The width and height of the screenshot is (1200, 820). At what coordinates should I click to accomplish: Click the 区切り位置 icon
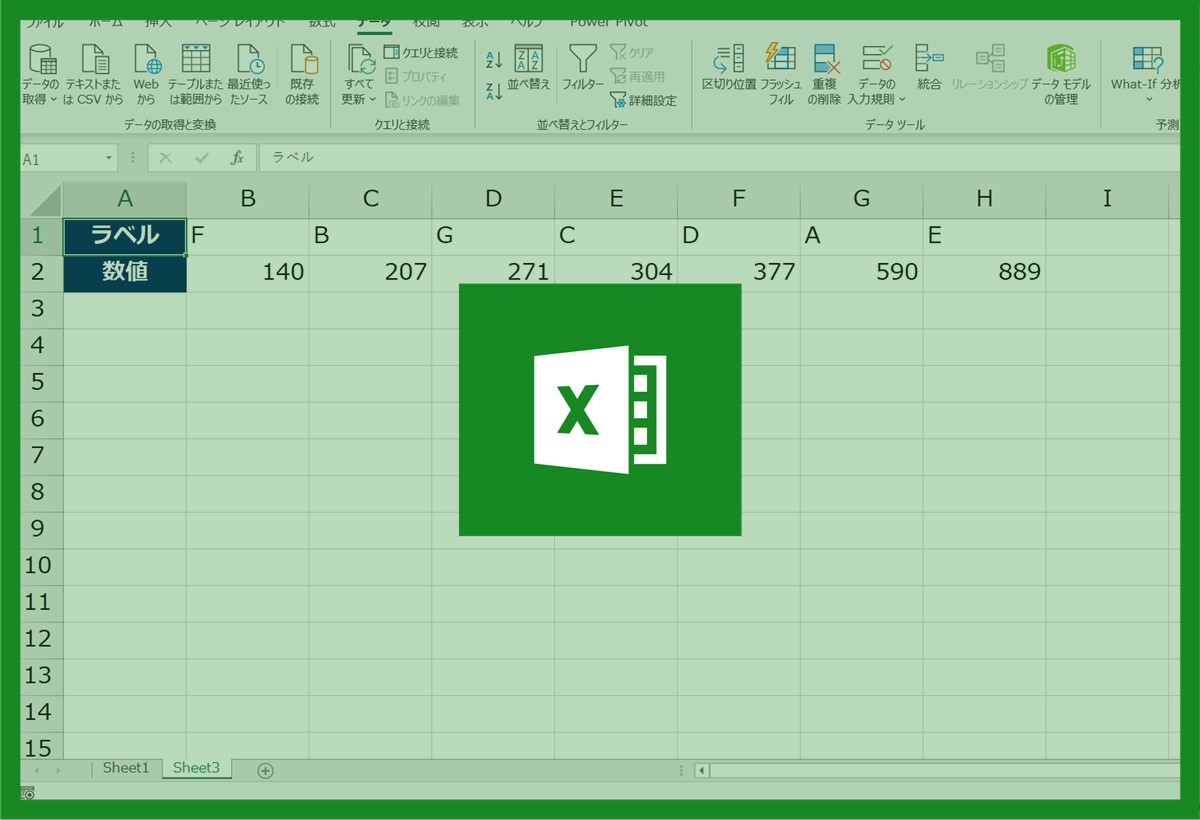729,59
